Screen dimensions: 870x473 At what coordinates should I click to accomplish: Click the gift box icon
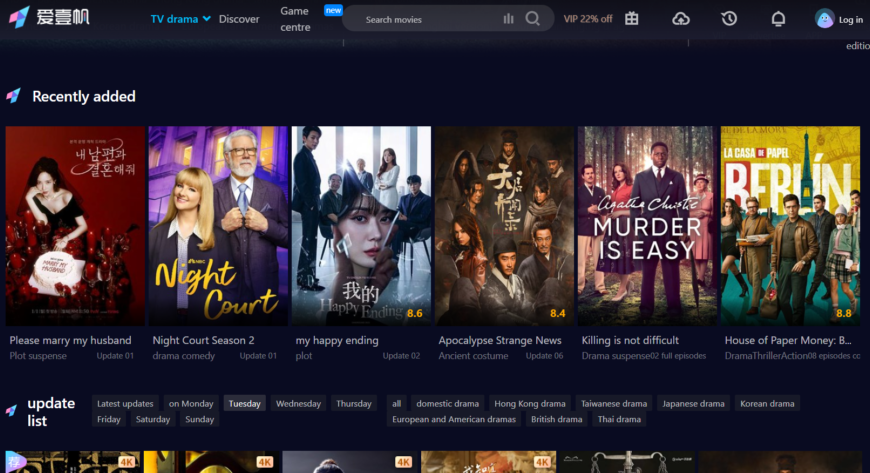click(631, 18)
